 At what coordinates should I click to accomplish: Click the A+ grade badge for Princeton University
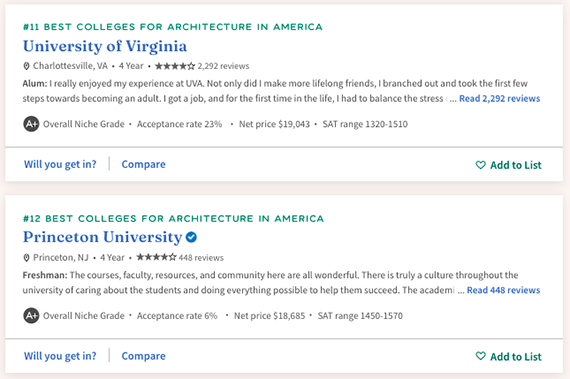[x=31, y=315]
